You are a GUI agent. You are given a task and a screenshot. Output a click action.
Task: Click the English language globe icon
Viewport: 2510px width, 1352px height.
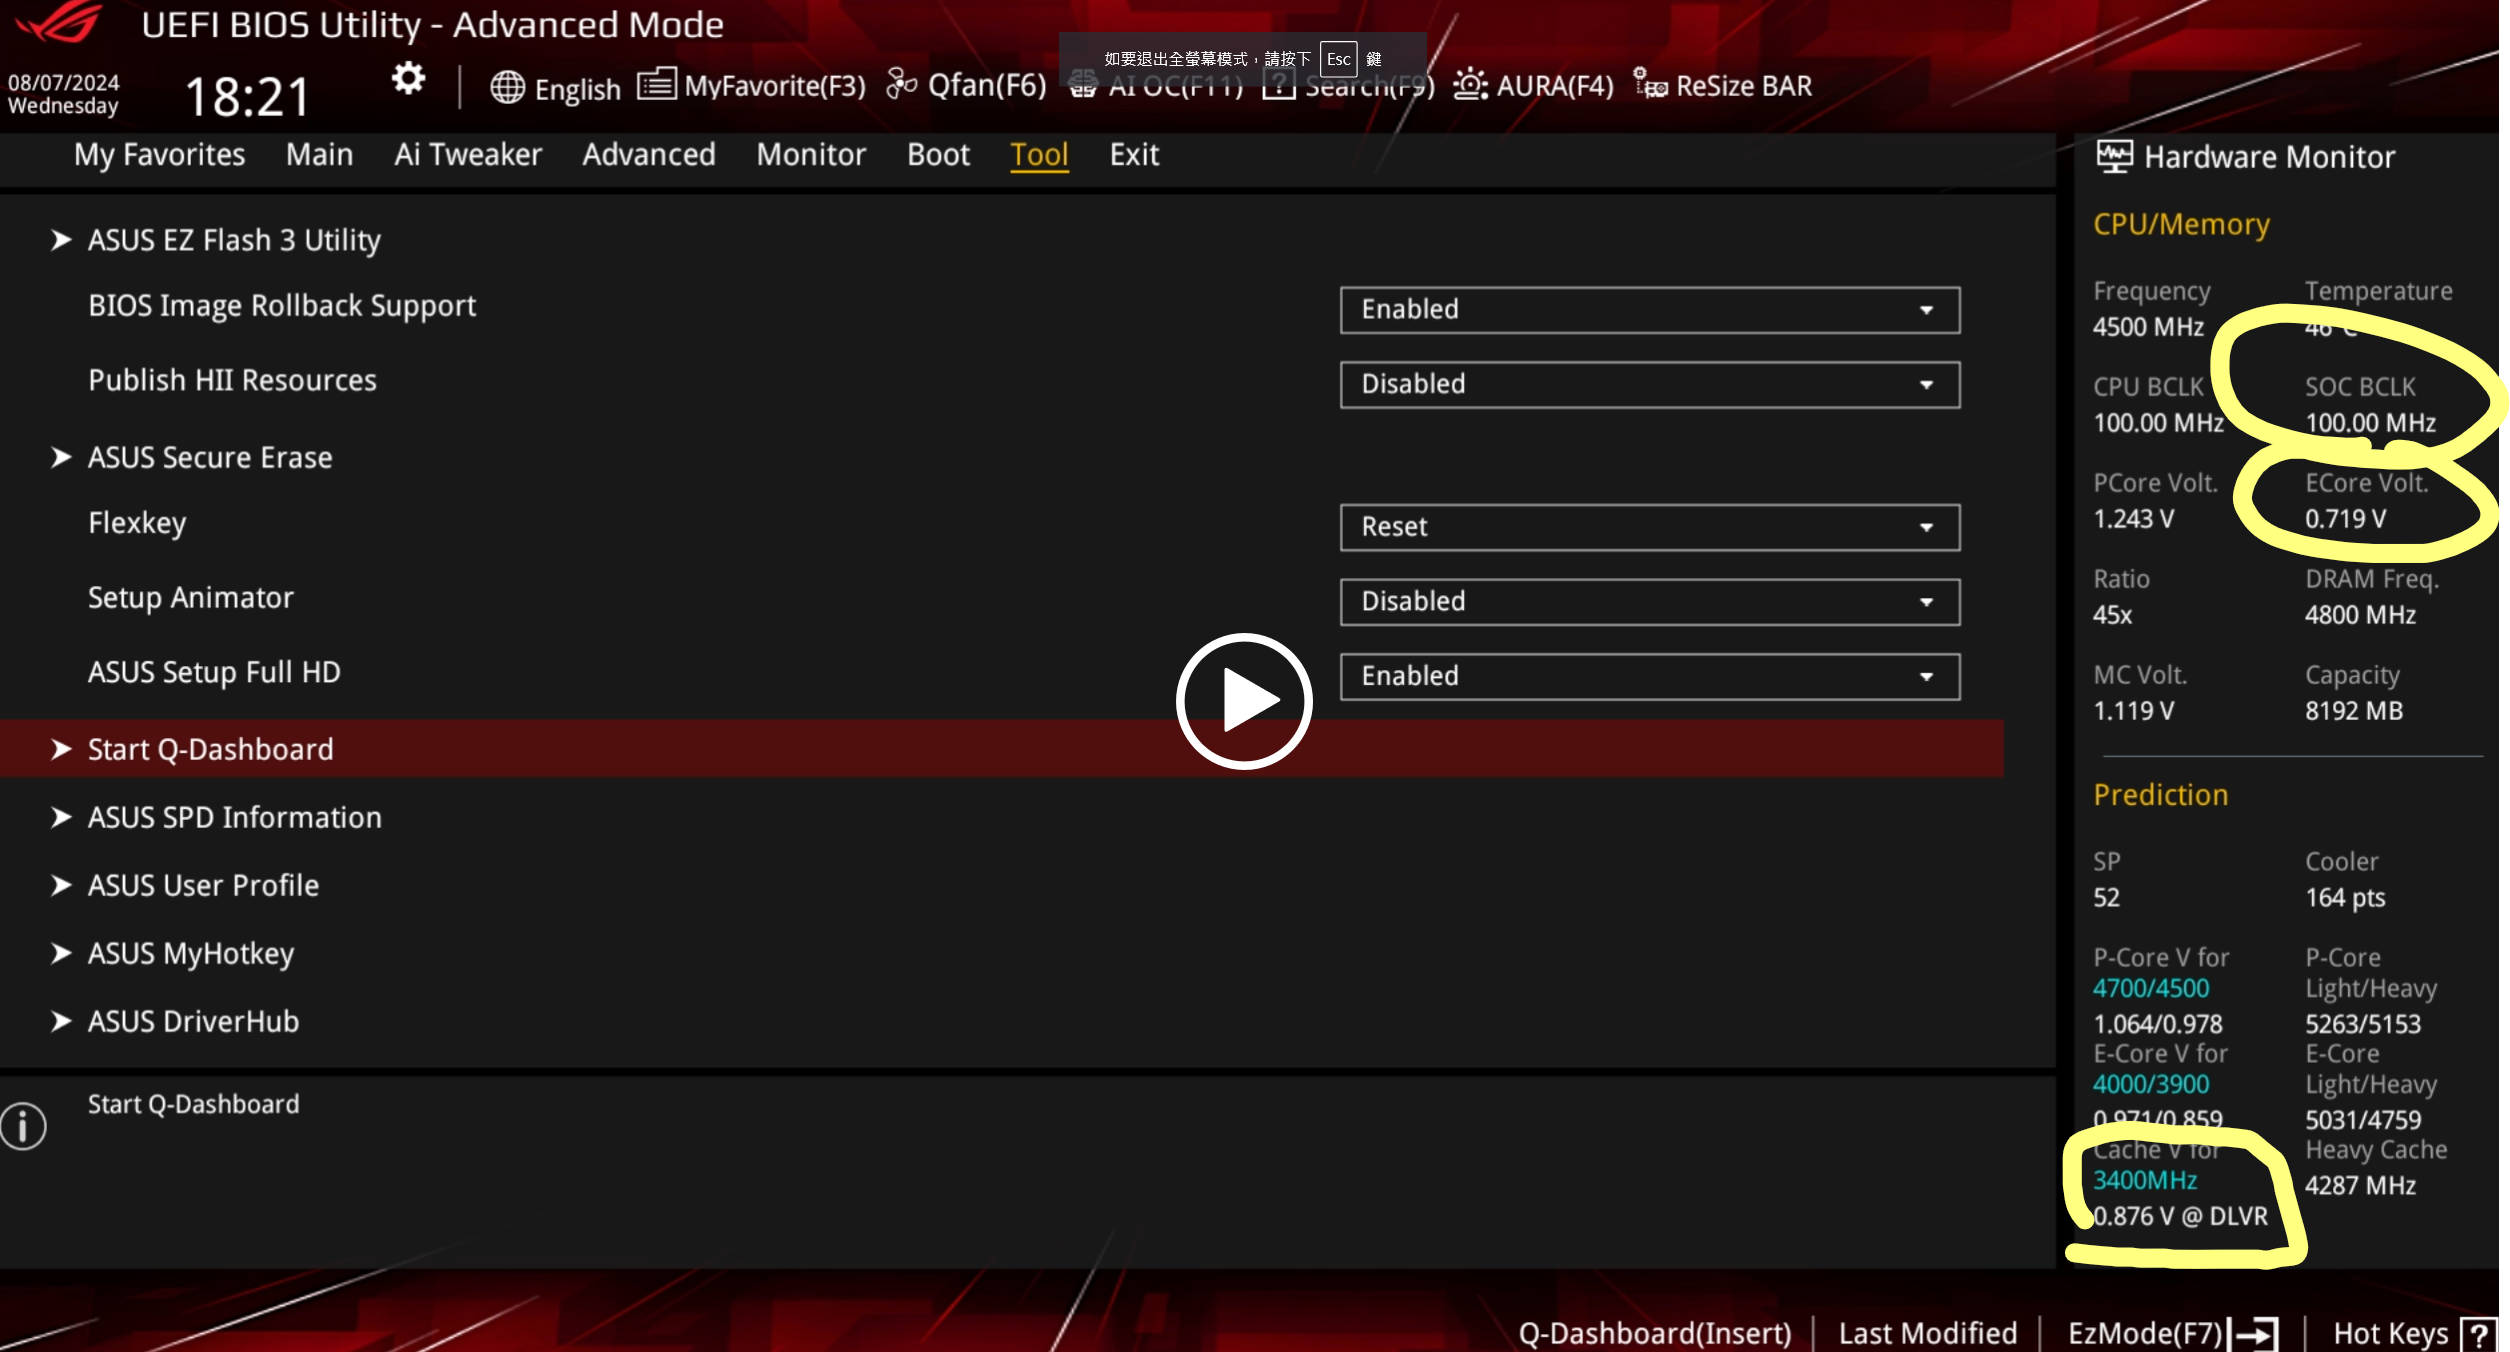coord(507,87)
